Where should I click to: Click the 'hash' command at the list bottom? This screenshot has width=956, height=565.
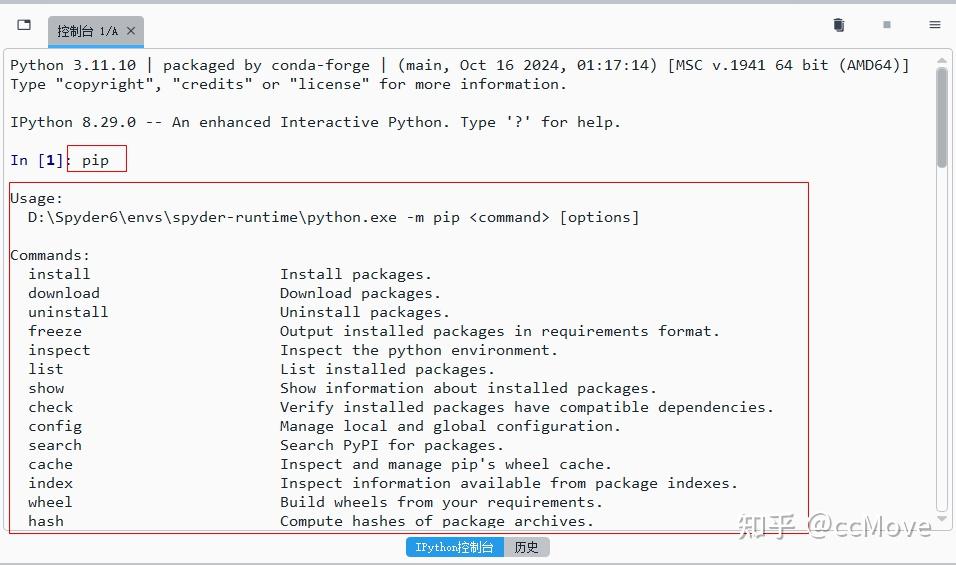(46, 521)
